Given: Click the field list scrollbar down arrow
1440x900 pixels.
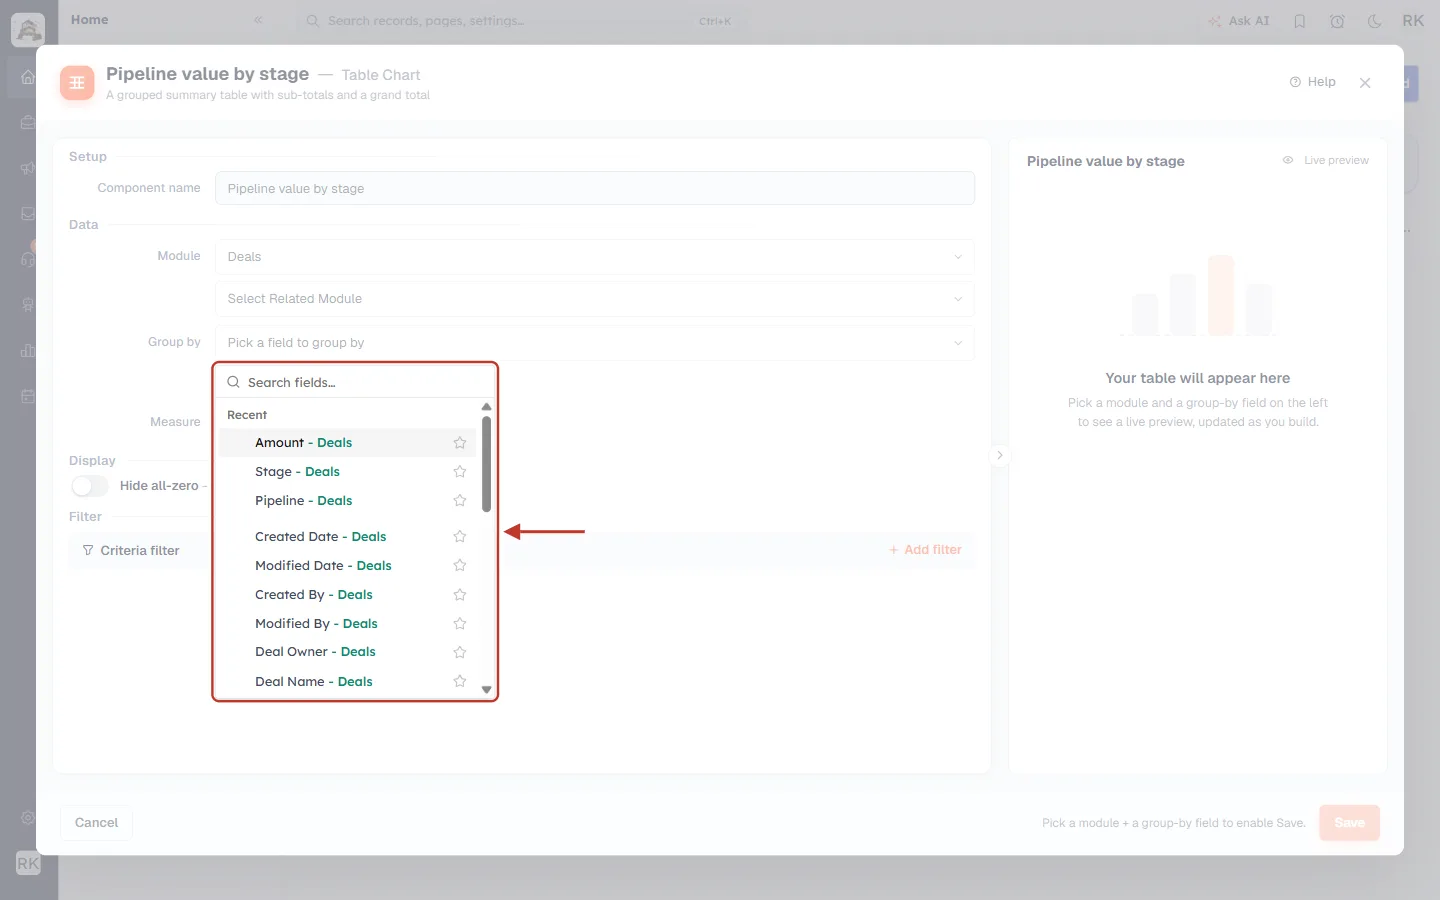Looking at the screenshot, I should [487, 690].
